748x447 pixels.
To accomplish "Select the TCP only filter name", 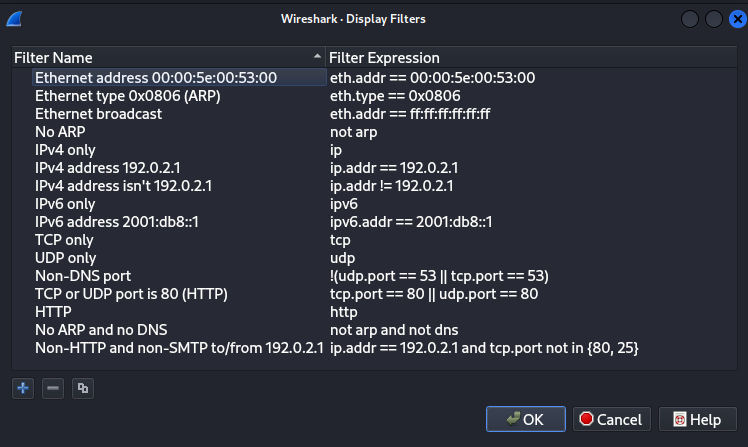I will pos(64,240).
